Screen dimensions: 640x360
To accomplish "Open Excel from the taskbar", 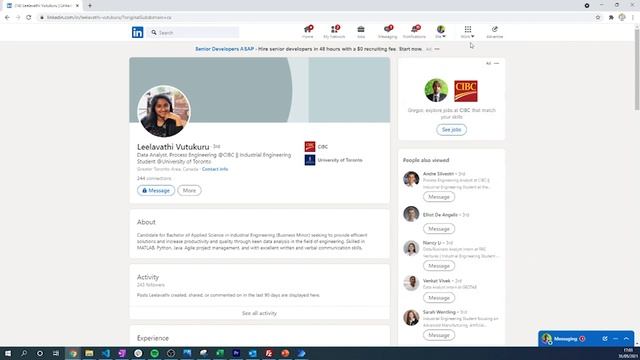I will click(220, 353).
